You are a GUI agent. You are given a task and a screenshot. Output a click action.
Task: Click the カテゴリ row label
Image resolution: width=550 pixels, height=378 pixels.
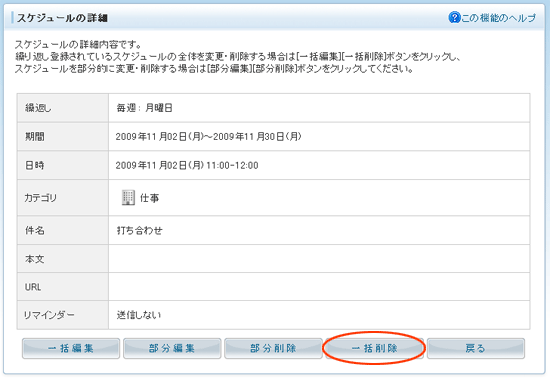[41, 198]
